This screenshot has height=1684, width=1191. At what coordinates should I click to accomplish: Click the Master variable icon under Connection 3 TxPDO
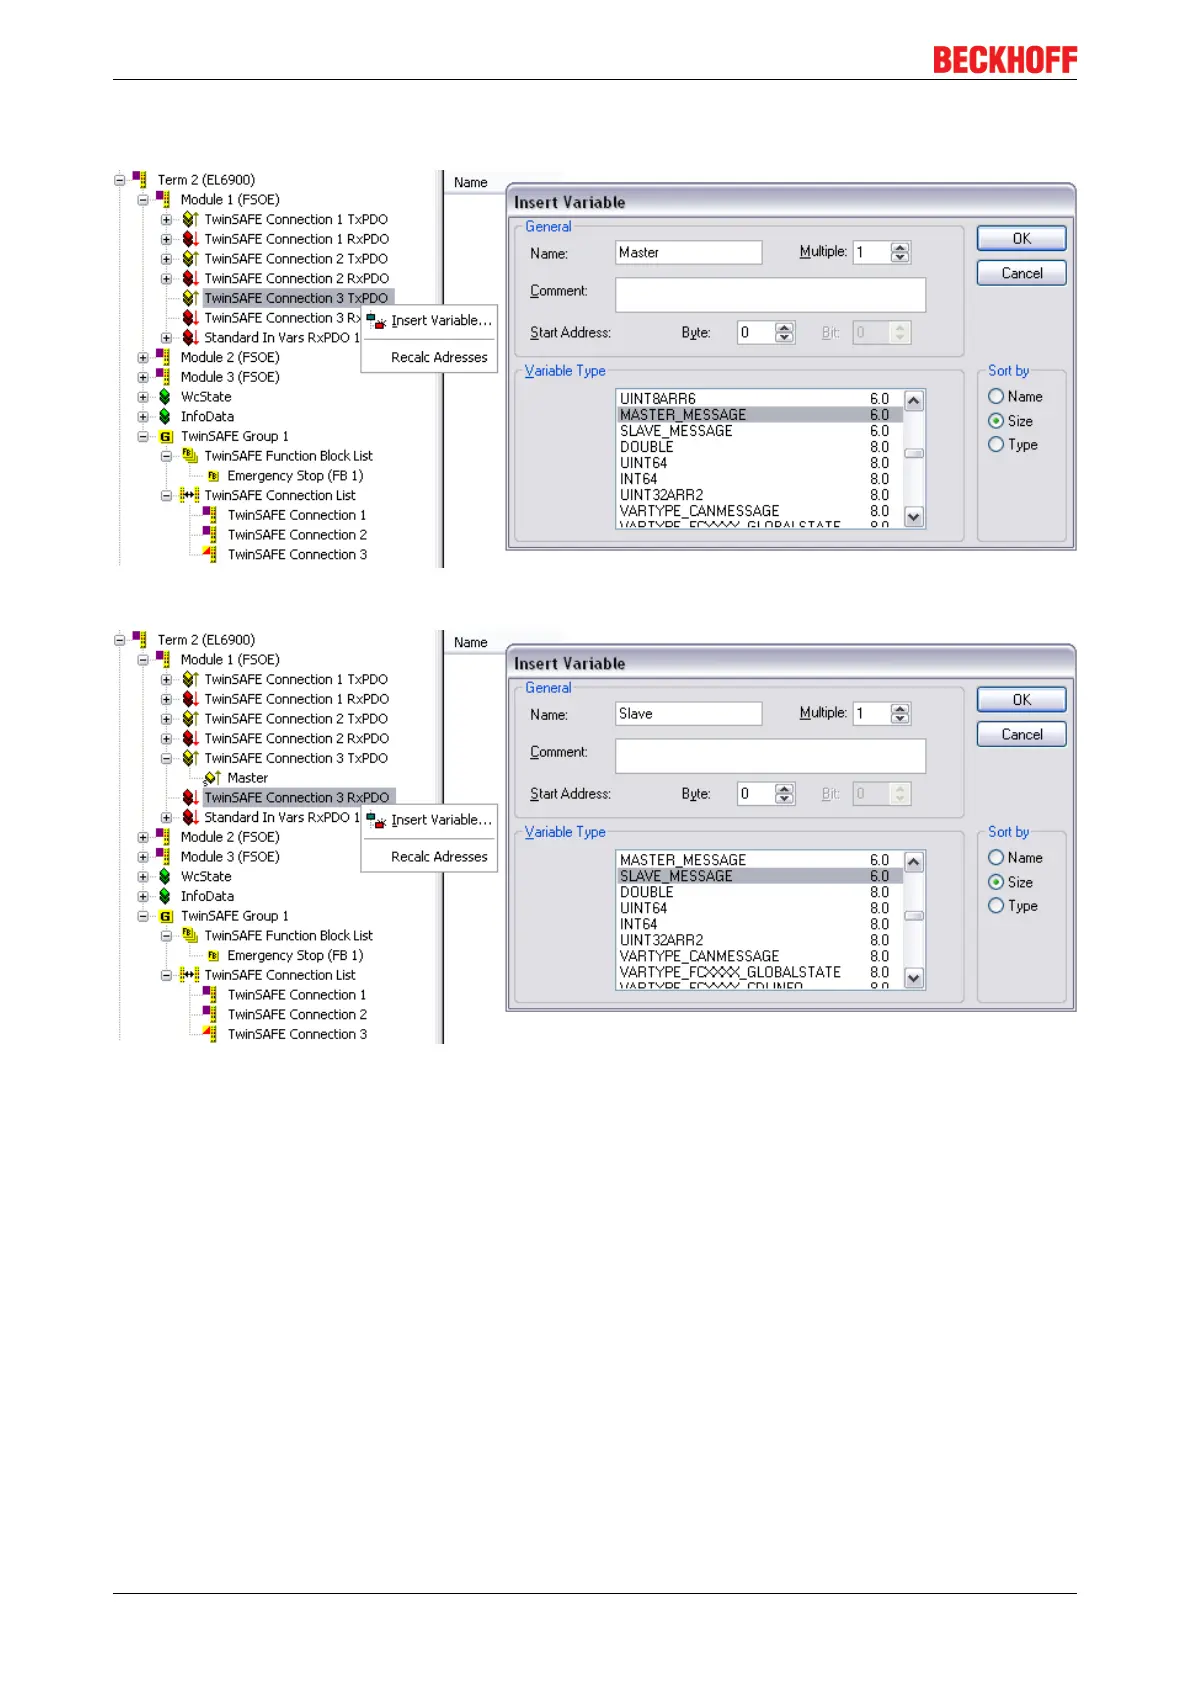click(211, 778)
